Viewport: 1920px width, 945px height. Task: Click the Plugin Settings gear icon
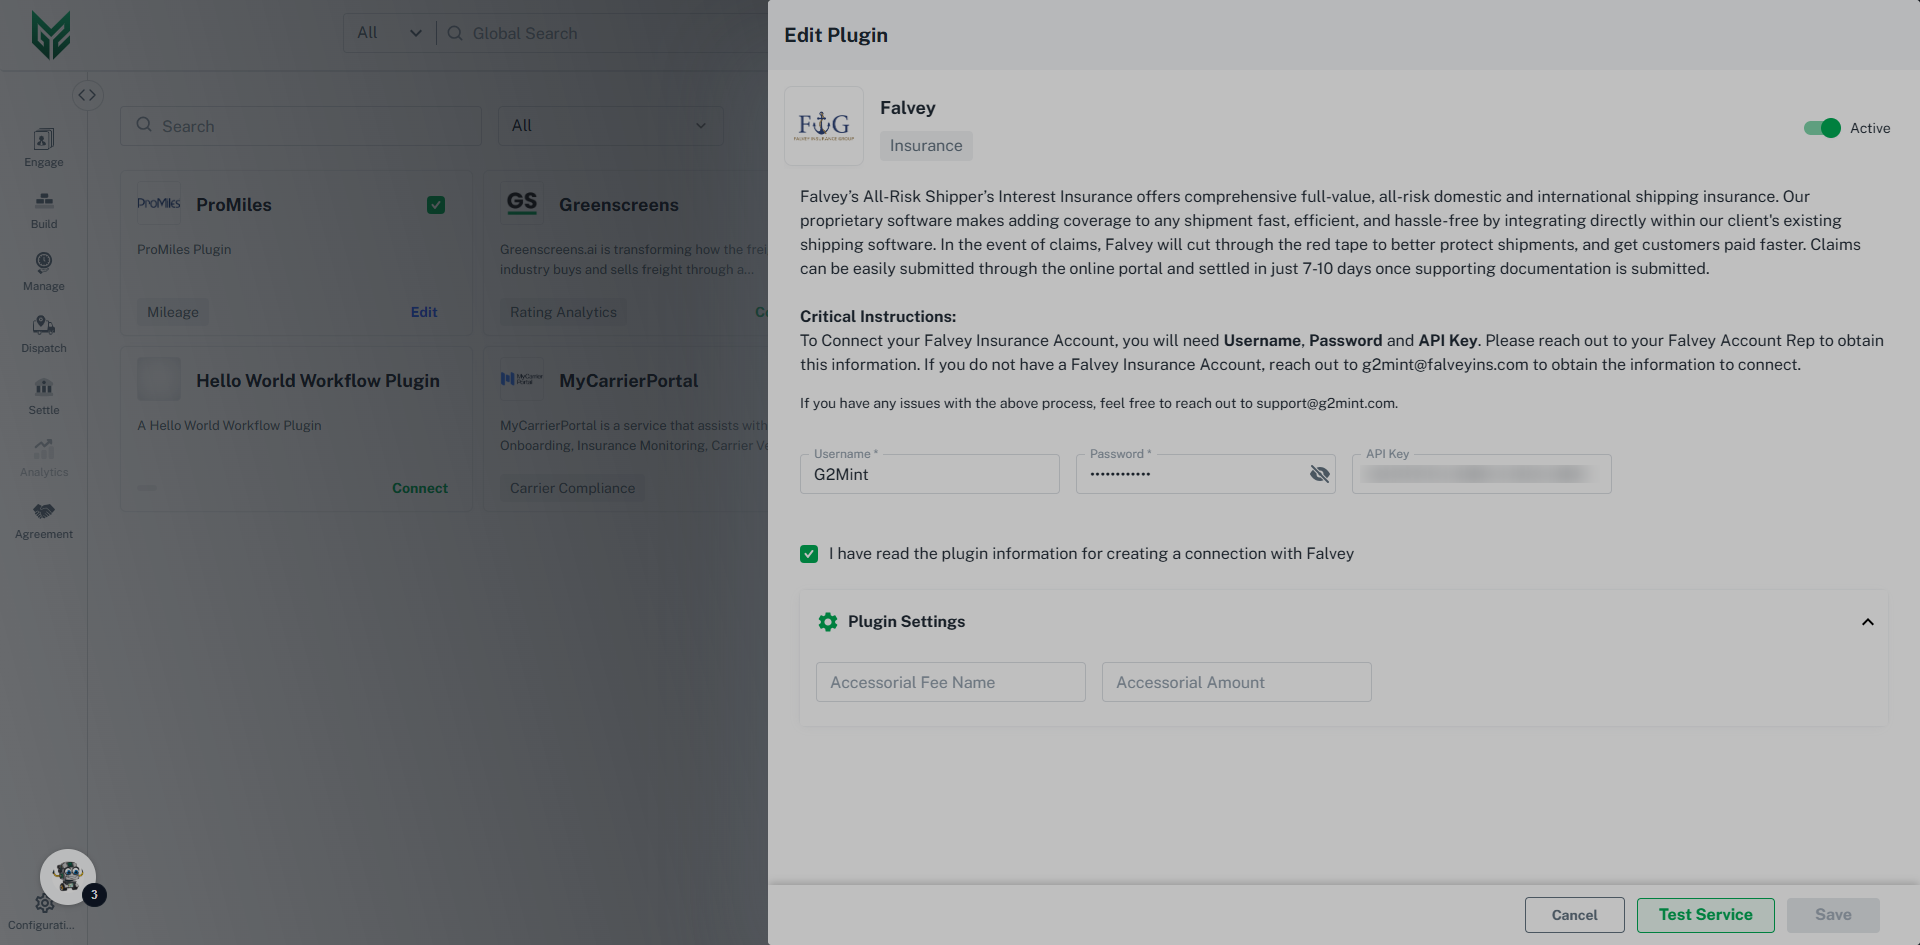coord(827,621)
